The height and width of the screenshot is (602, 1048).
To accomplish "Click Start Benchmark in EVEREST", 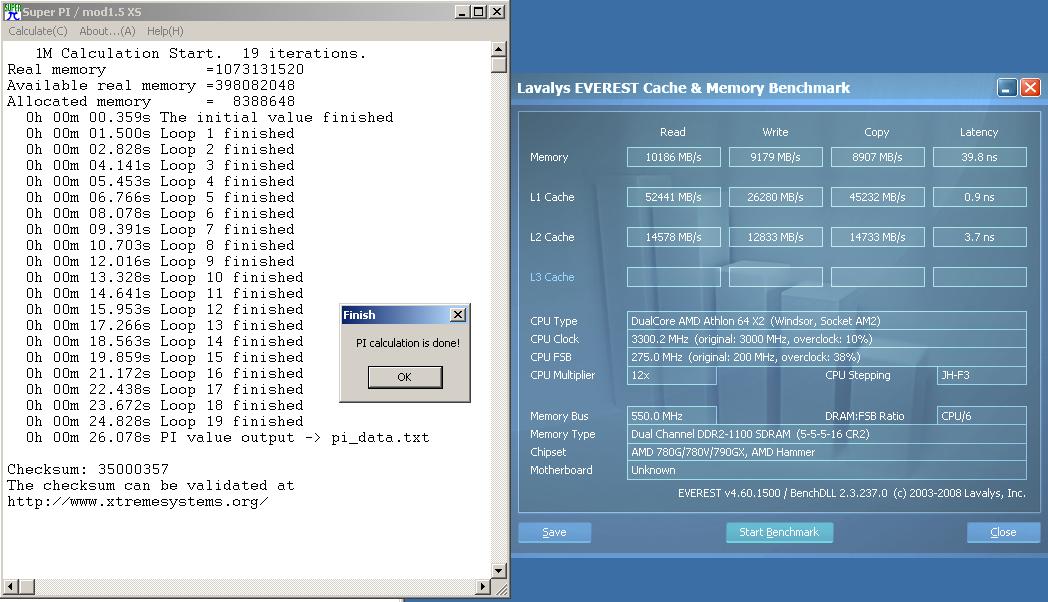I will click(779, 532).
